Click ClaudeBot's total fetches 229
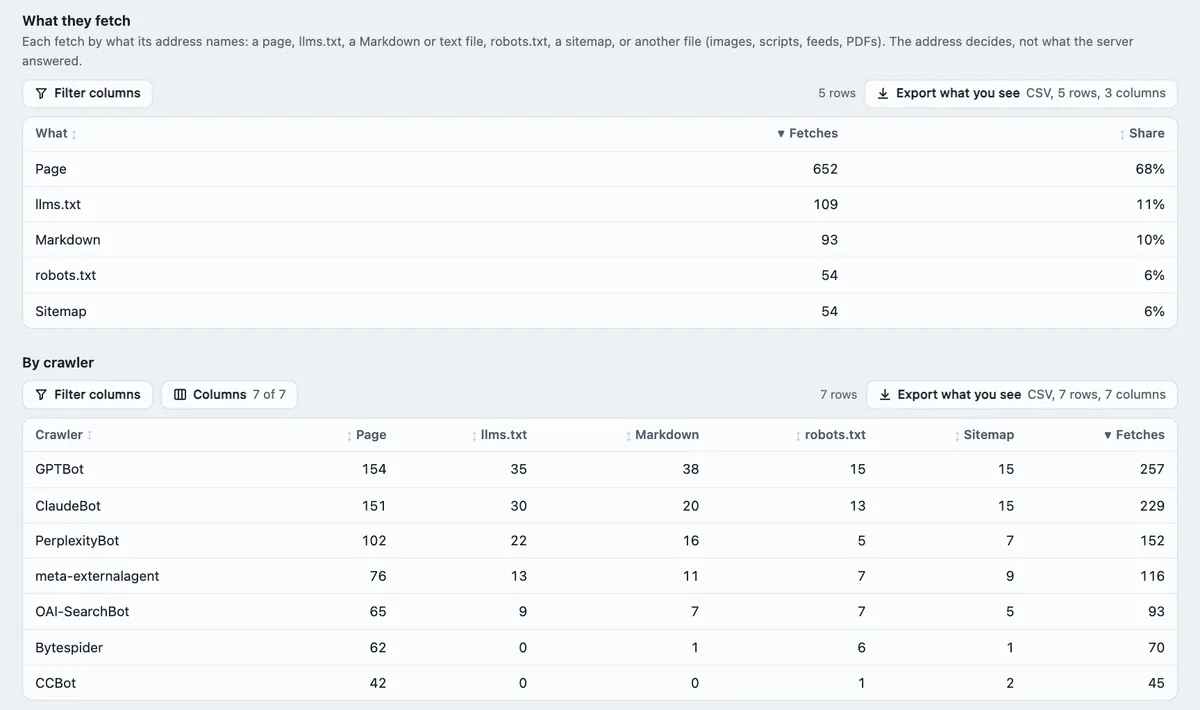Viewport: 1200px width, 710px height. coord(1152,505)
